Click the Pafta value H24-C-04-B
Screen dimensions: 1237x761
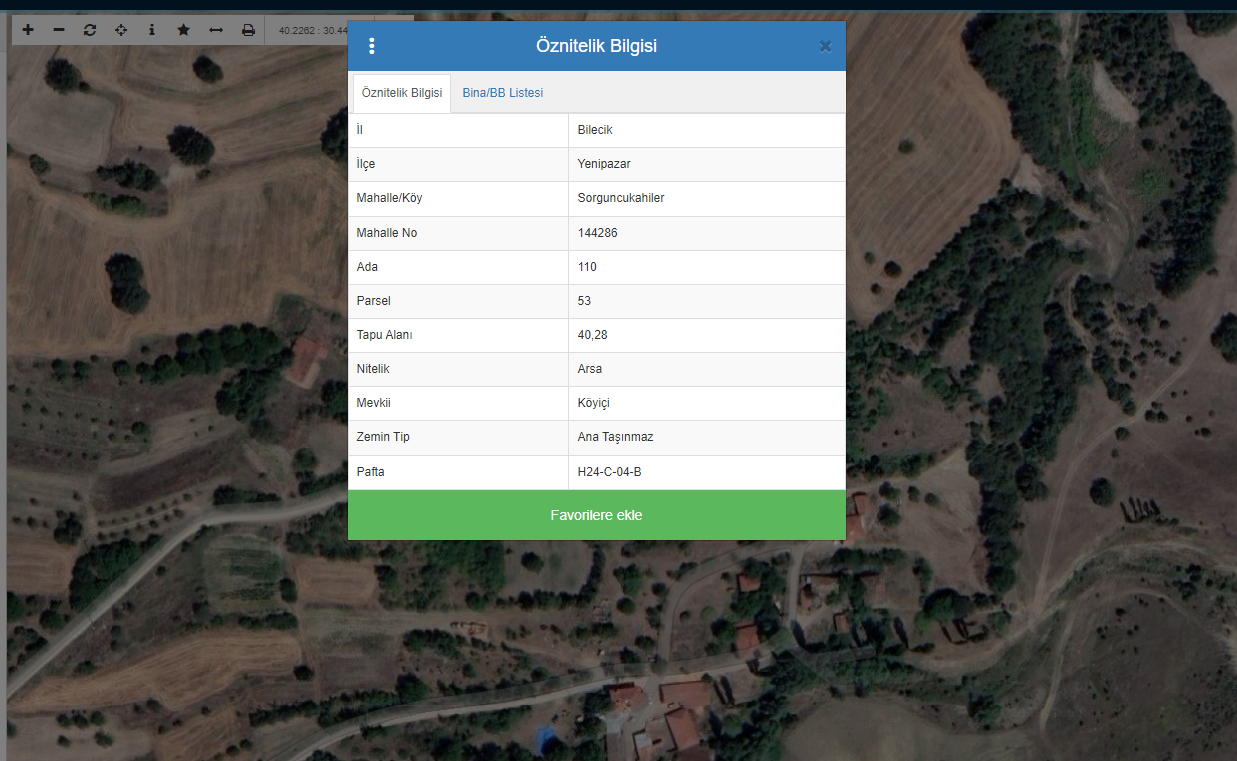tap(609, 472)
